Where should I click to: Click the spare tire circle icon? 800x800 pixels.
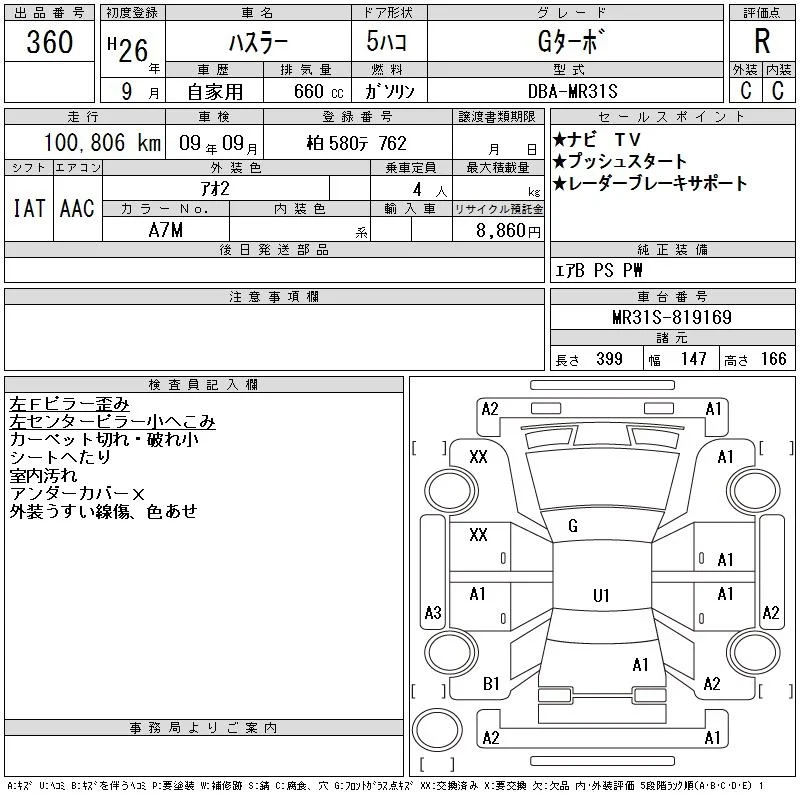tap(437, 730)
